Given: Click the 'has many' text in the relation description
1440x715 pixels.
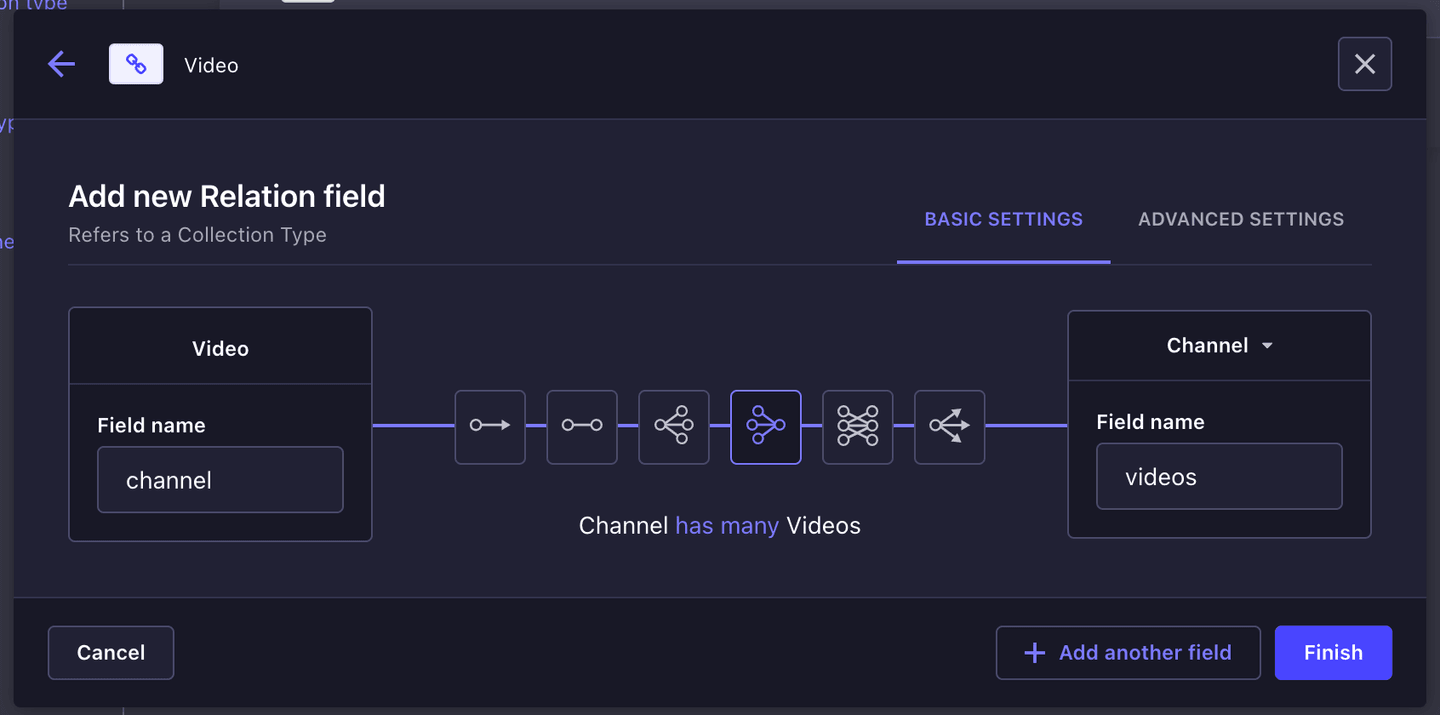Looking at the screenshot, I should (727, 525).
